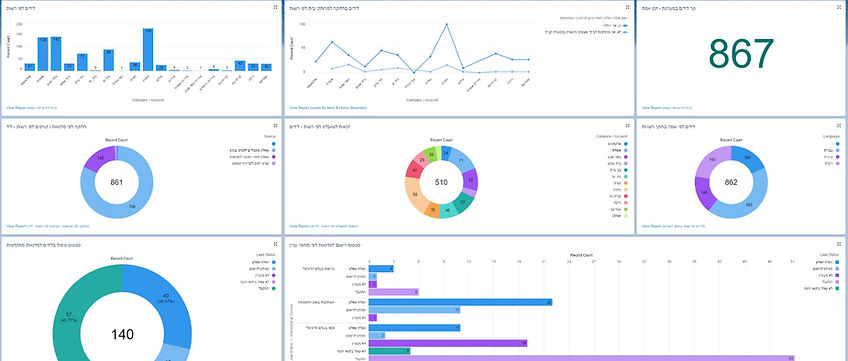Screen dimensions: 848x361
Task: Expand the horizontal bar chart widget
Action: [839, 244]
